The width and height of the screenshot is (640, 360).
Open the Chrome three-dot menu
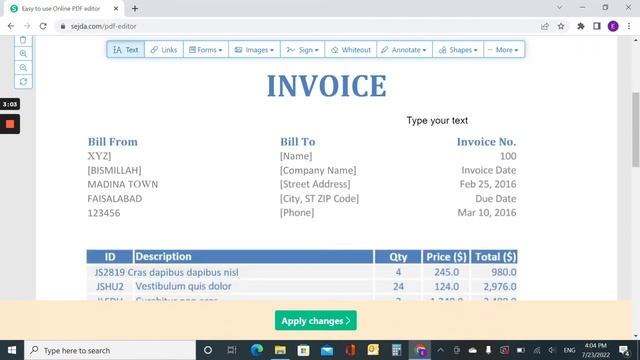[629, 26]
